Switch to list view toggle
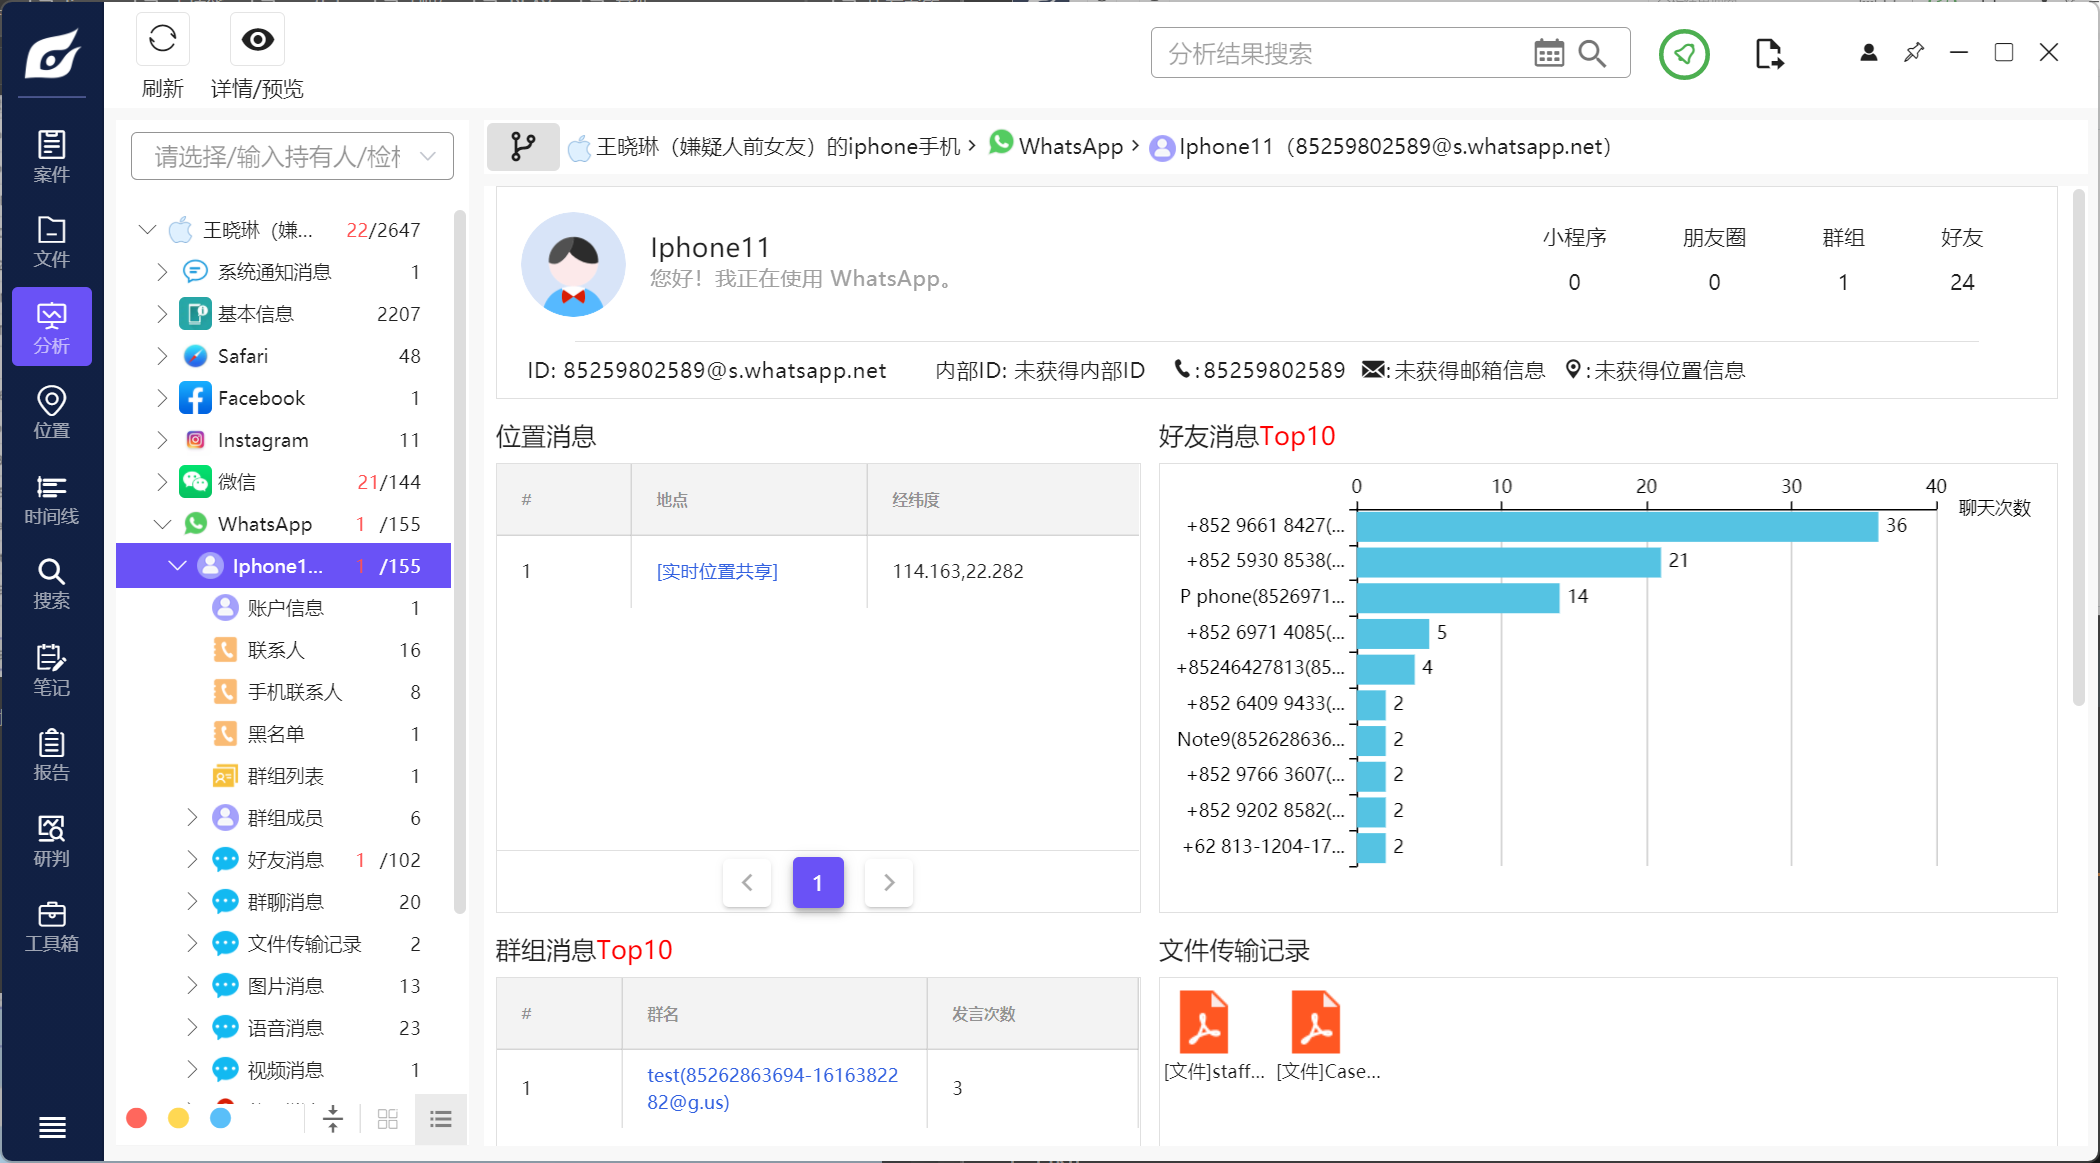 click(441, 1119)
